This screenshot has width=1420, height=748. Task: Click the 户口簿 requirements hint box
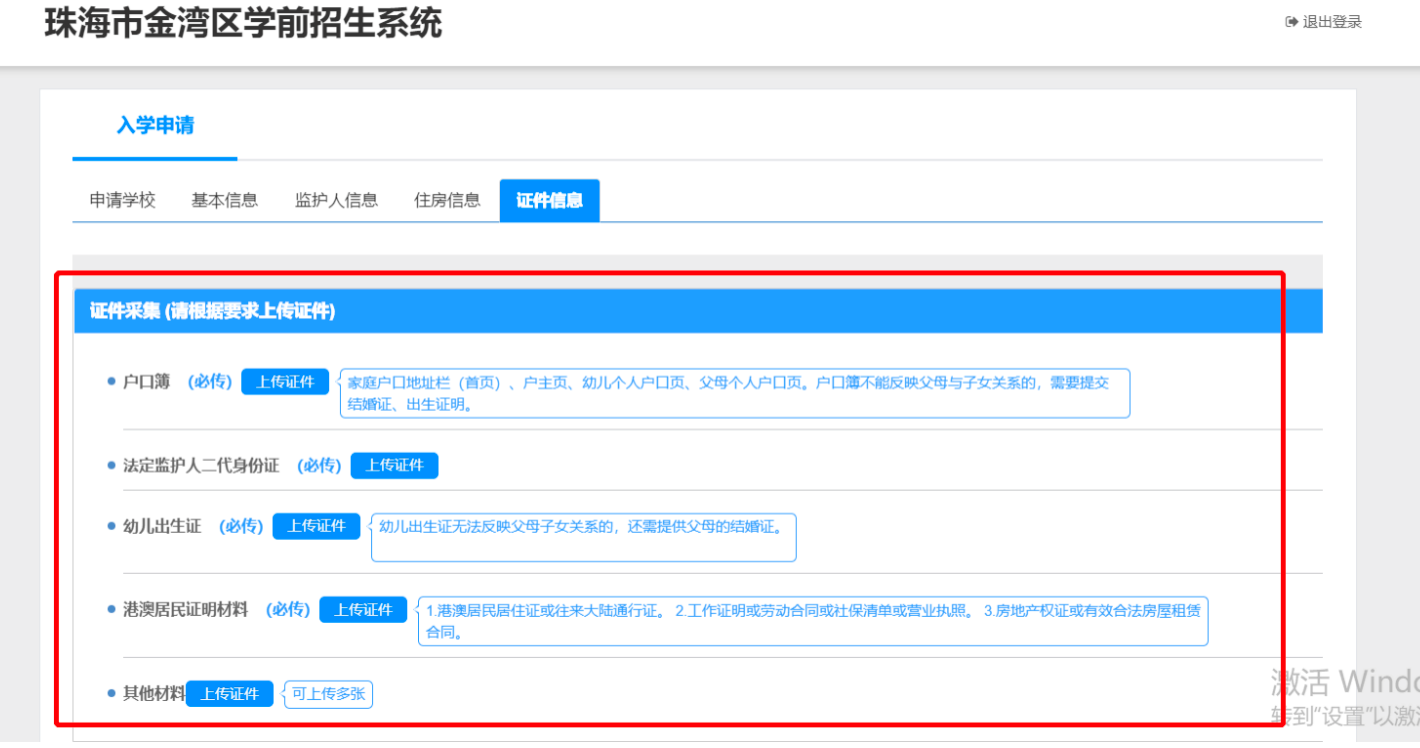coord(734,393)
